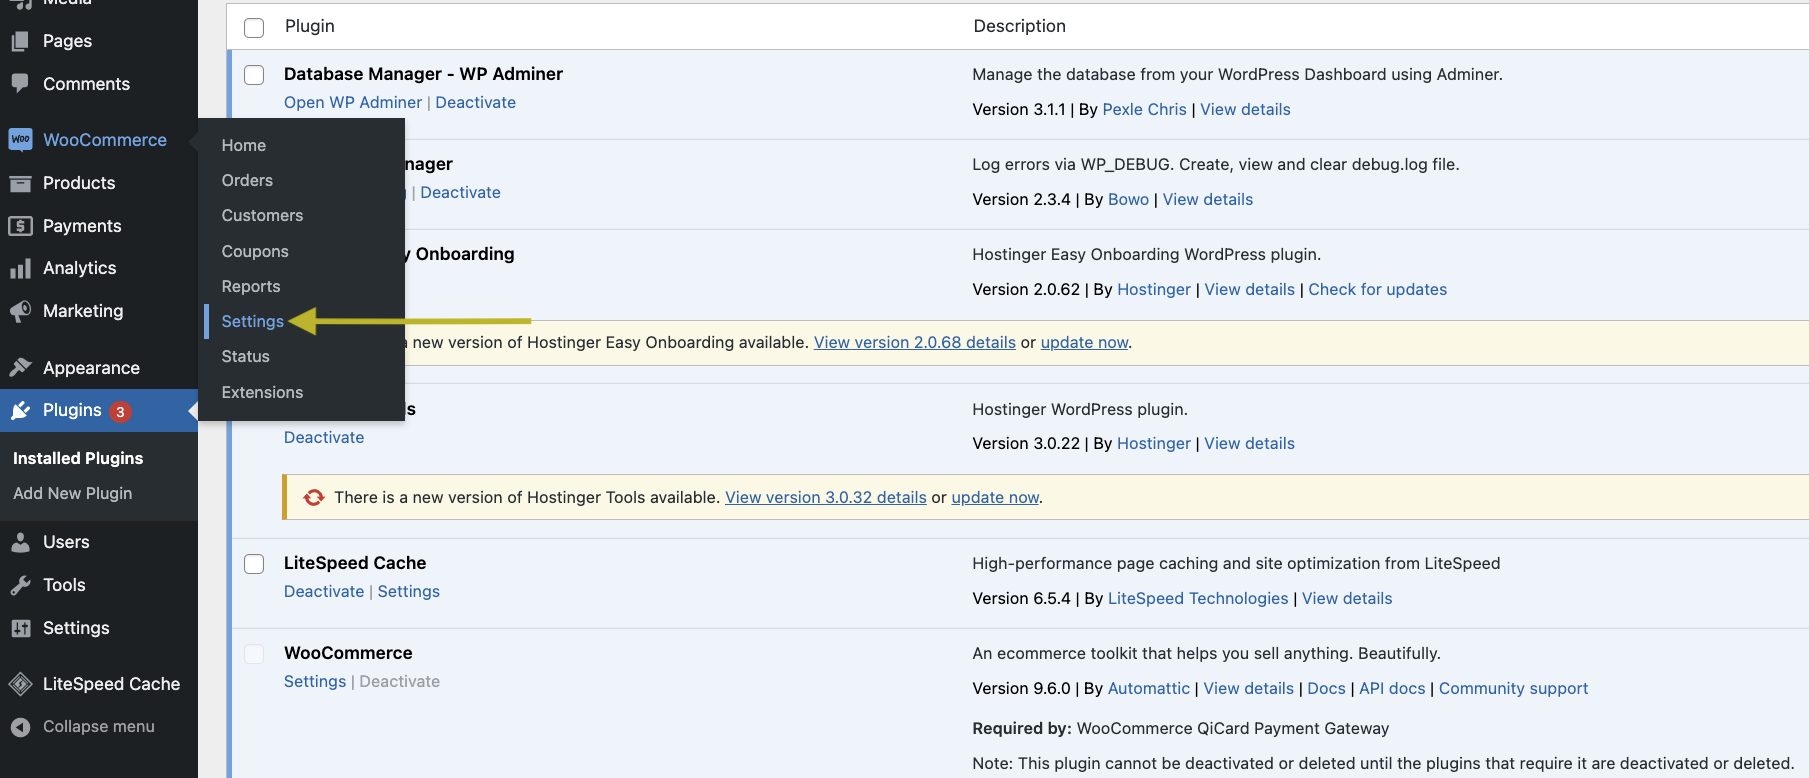The width and height of the screenshot is (1809, 778).
Task: Click the LiteSpeed Cache diamond icon
Action: 20,684
